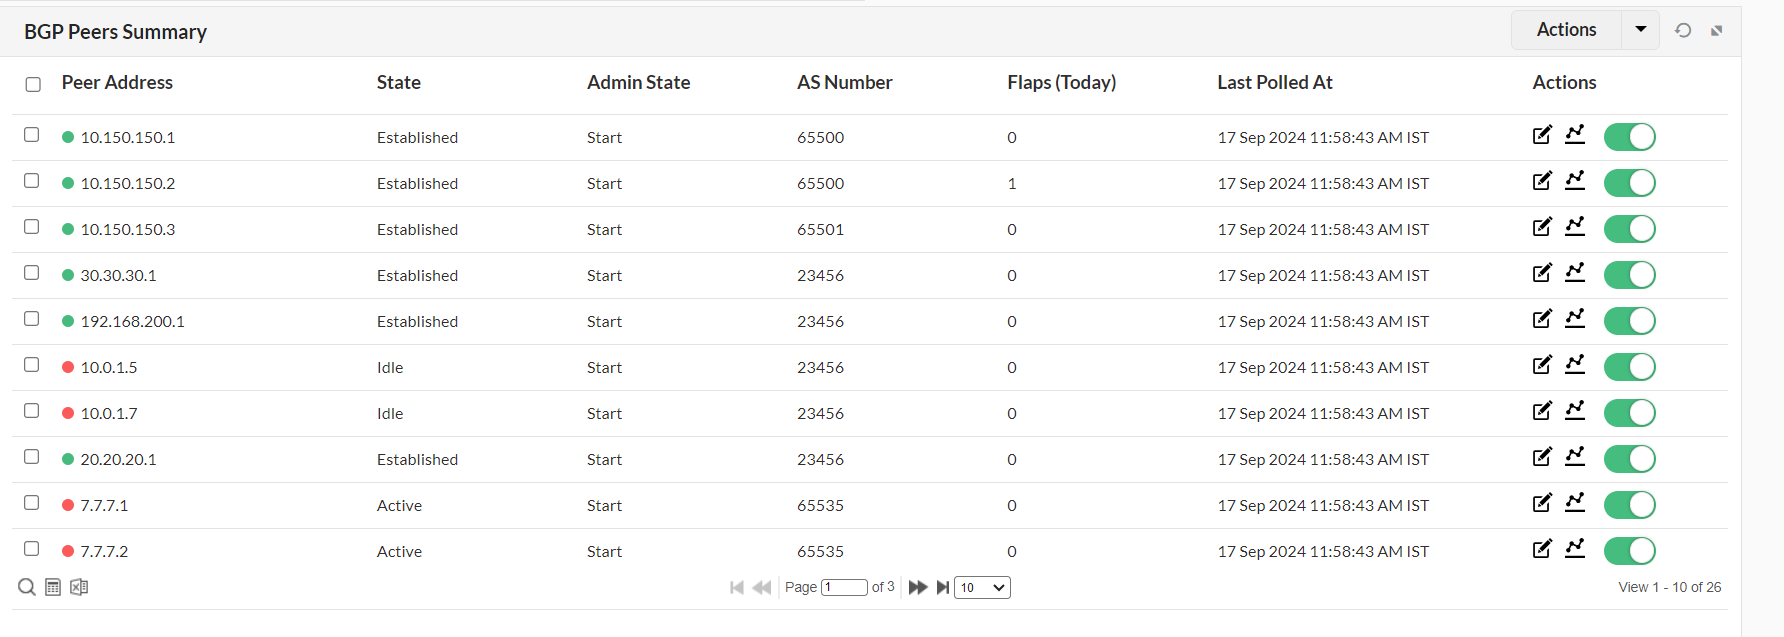This screenshot has width=1784, height=637.
Task: Open the Actions dropdown arrow
Action: click(1640, 29)
